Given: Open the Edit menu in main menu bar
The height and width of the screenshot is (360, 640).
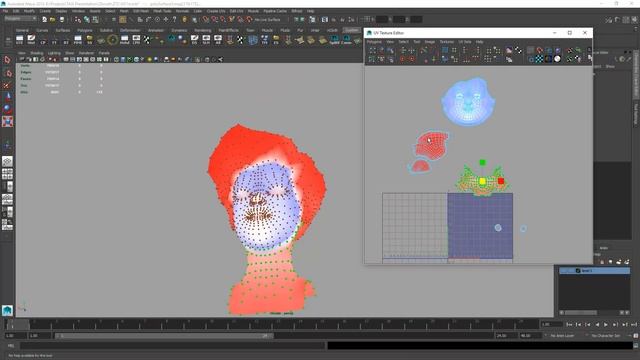Looking at the screenshot, I should [16, 11].
